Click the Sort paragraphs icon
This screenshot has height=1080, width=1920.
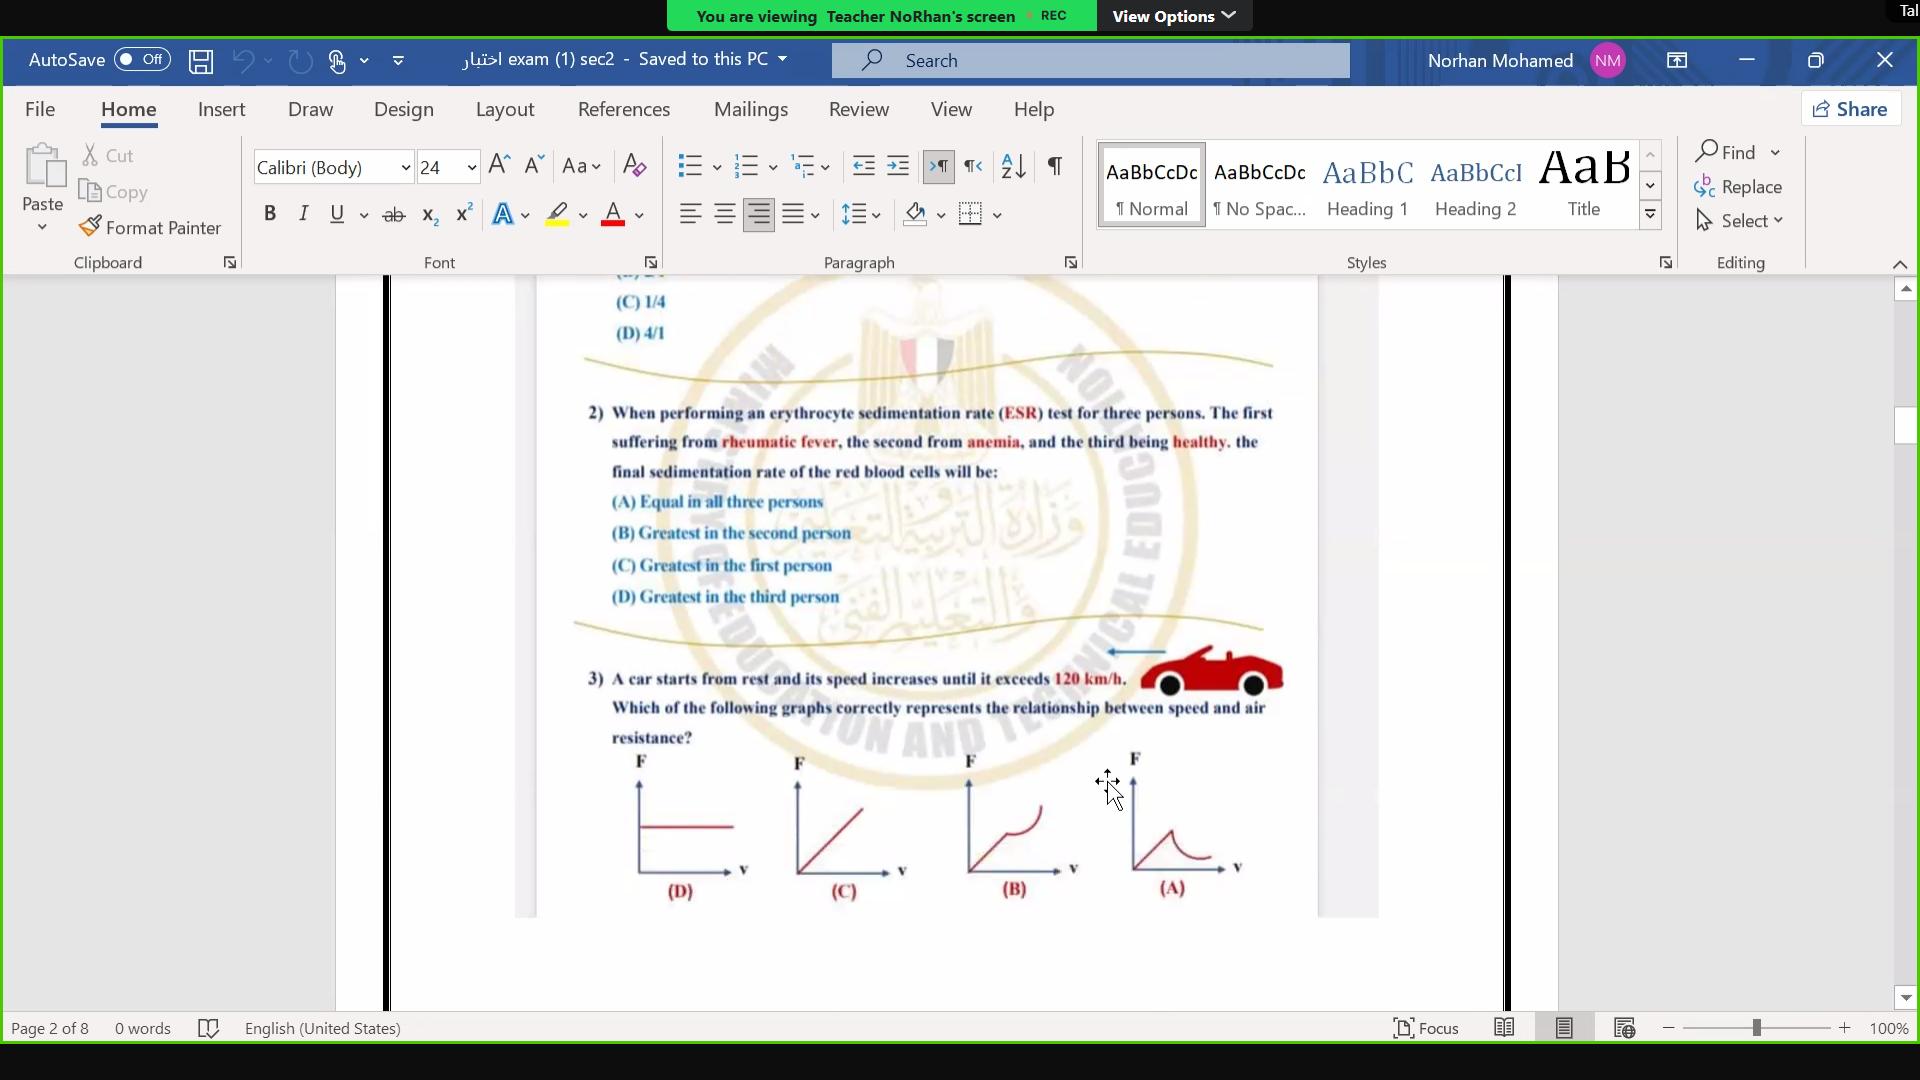1013,166
